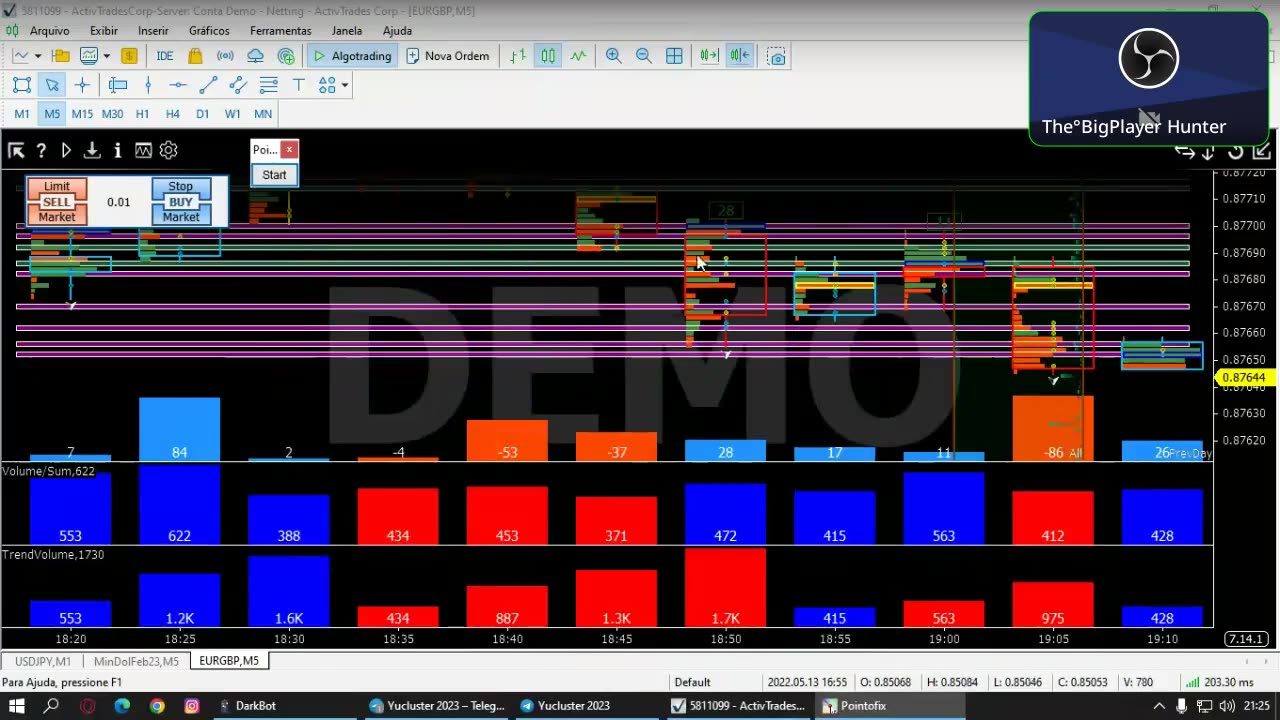This screenshot has height=720, width=1280.
Task: Toggle chart auto-scroll
Action: coord(709,56)
